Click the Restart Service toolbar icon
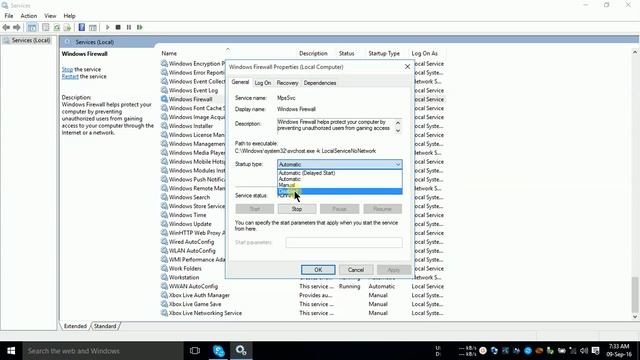Screen dimensions: 640x360 click(140, 27)
